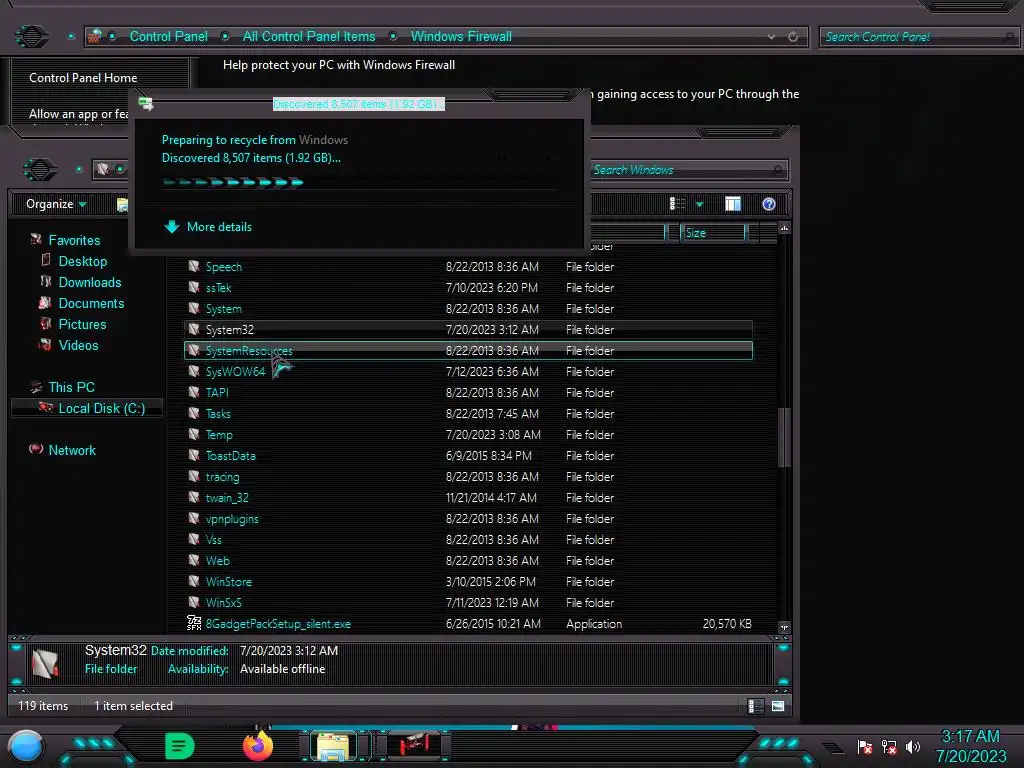Image resolution: width=1024 pixels, height=768 pixels.
Task: Click the Tasks folder icon
Action: [x=194, y=413]
